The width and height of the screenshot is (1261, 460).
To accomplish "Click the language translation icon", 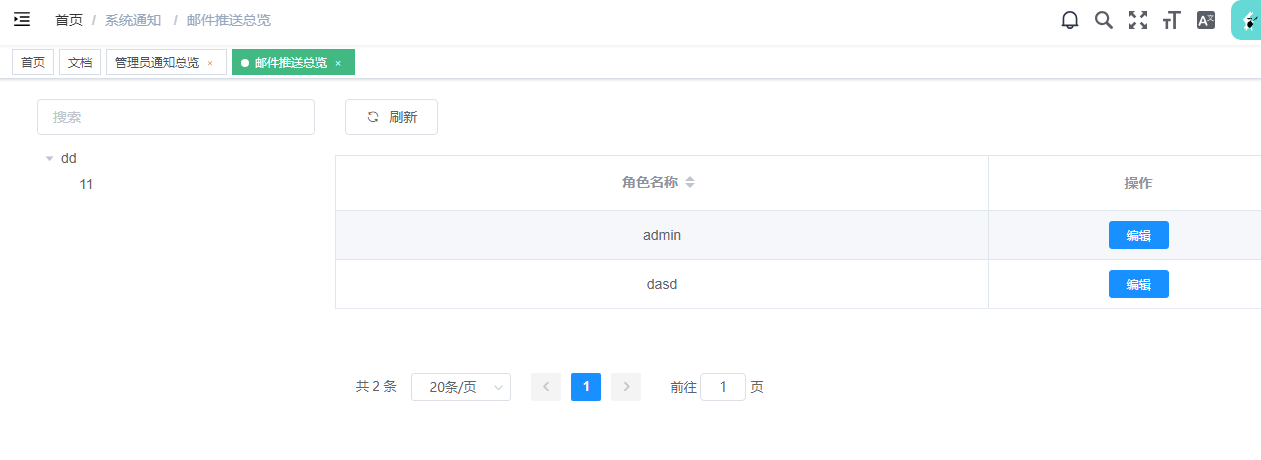I will [1206, 20].
